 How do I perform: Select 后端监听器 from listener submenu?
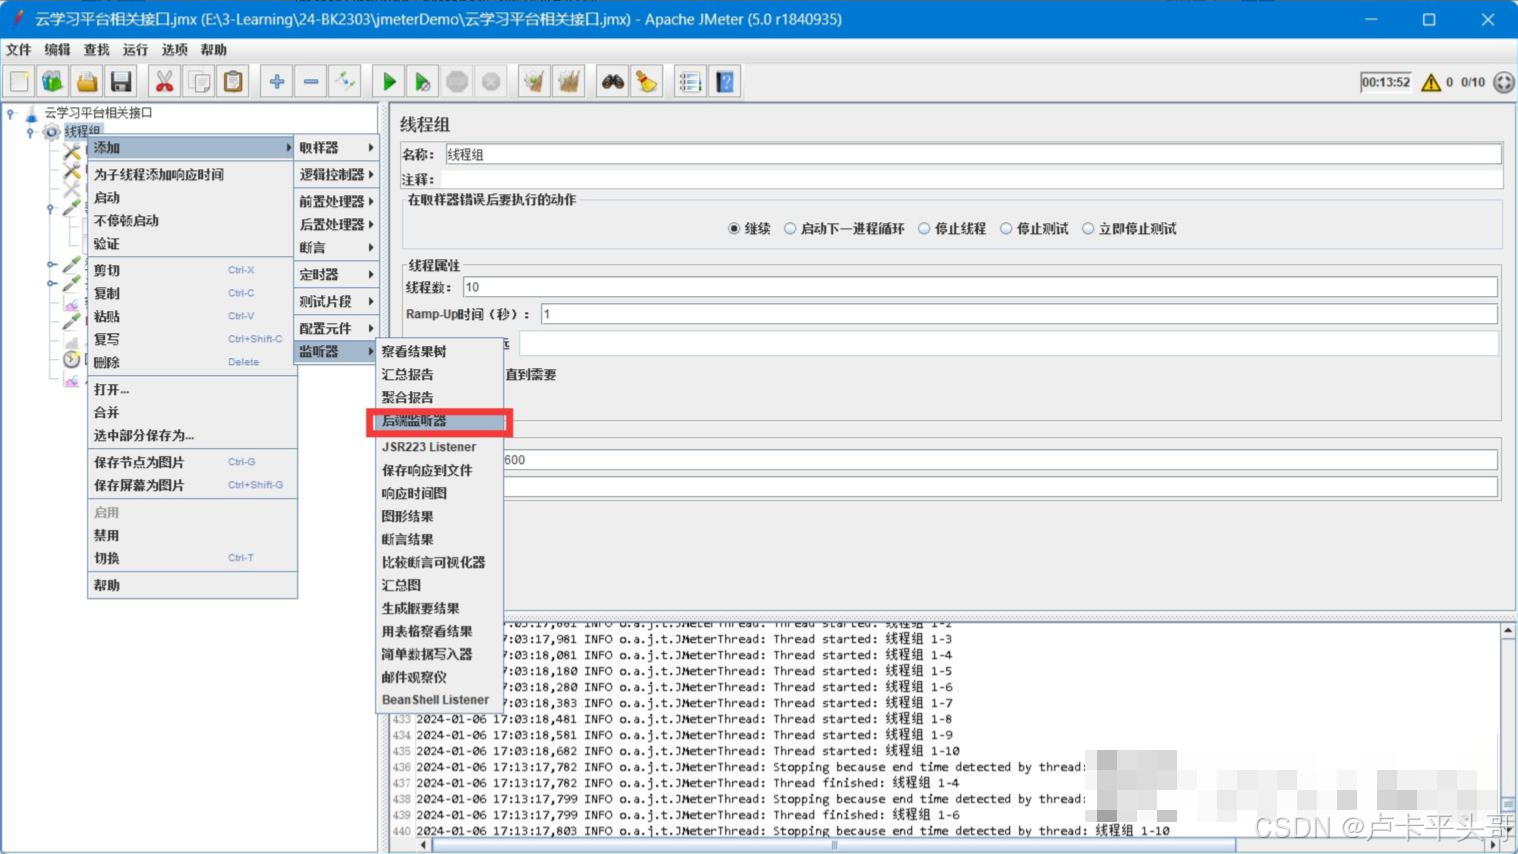coord(440,421)
